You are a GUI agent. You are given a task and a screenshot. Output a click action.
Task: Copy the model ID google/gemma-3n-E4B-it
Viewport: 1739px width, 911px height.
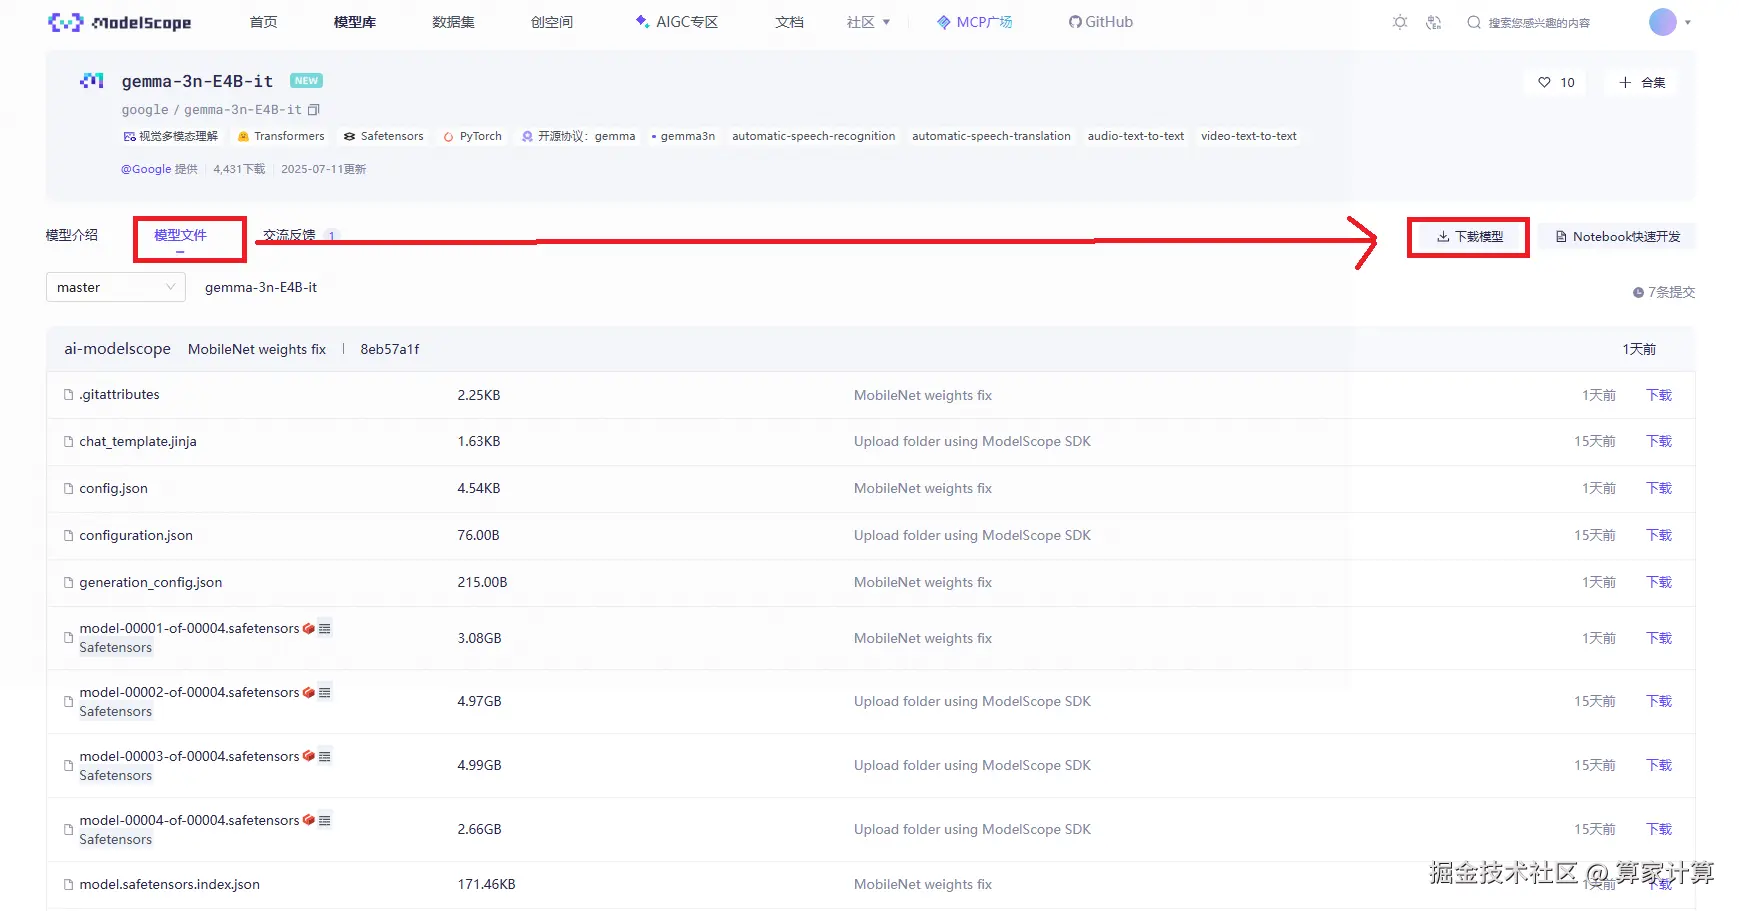pyautogui.click(x=314, y=110)
